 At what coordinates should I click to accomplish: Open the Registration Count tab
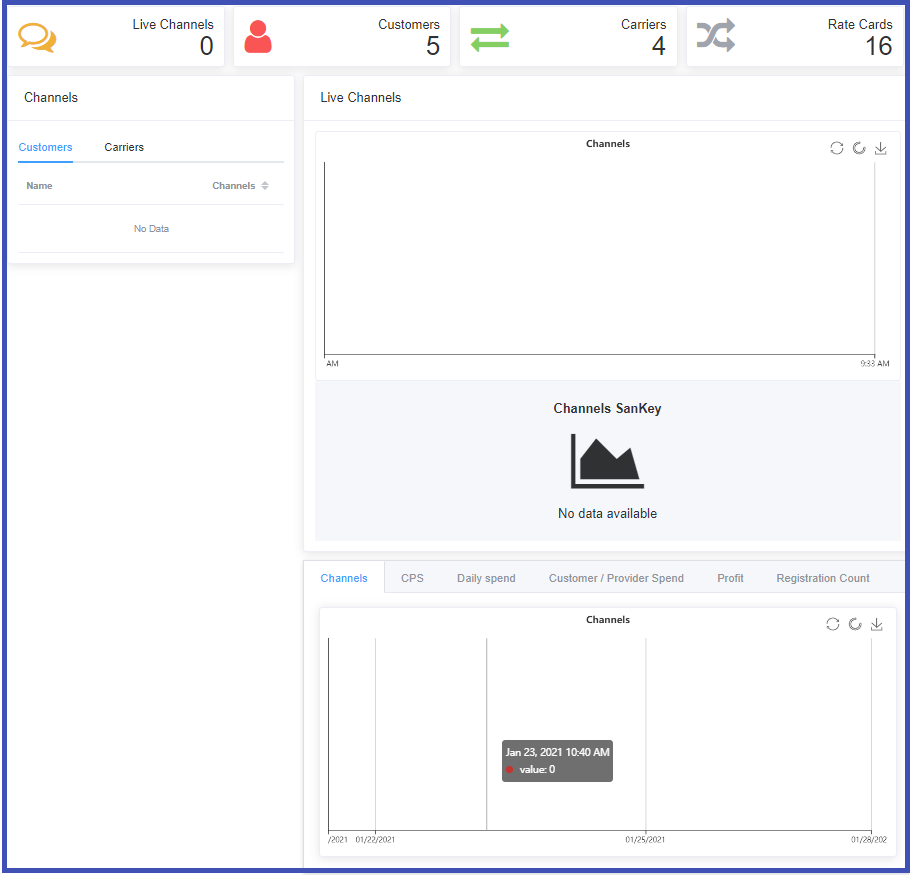pyautogui.click(x=823, y=578)
